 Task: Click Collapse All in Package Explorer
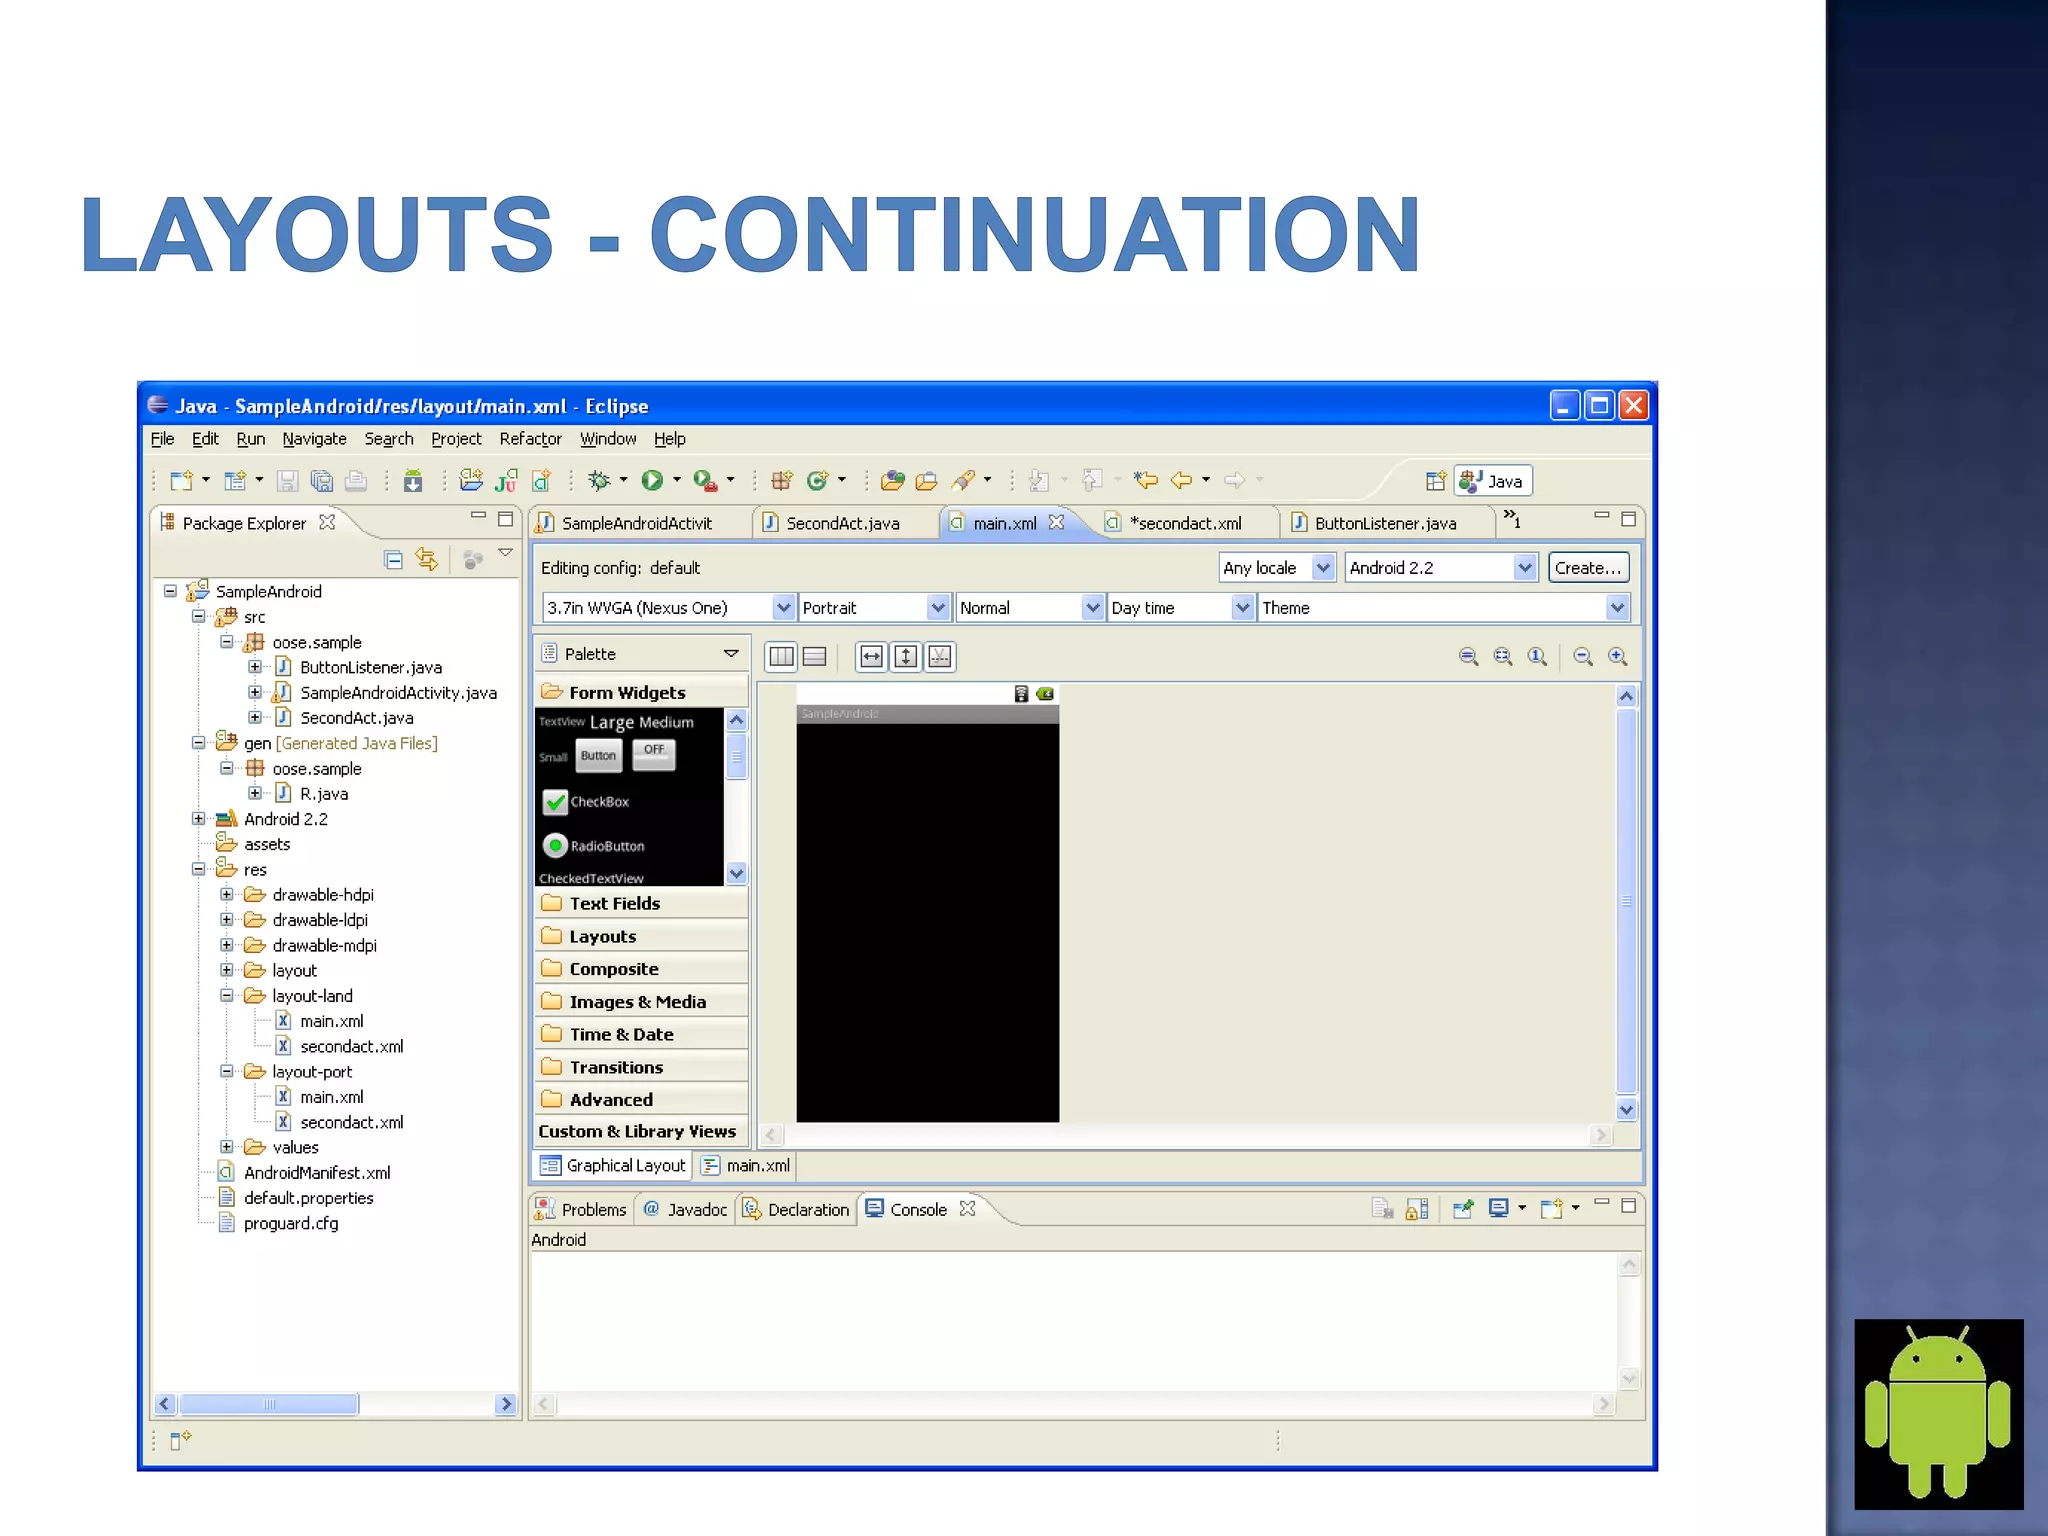(393, 560)
